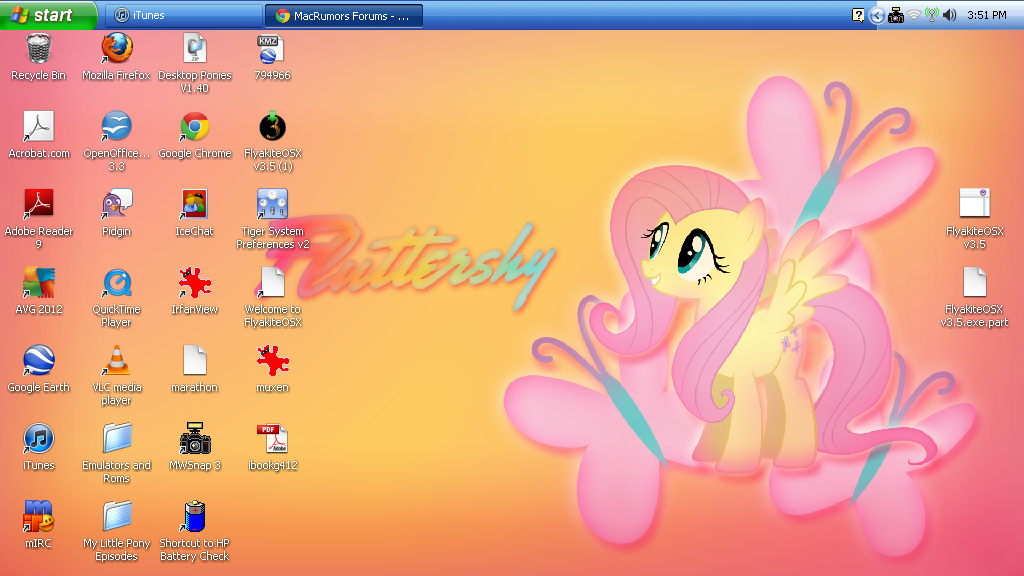This screenshot has height=576, width=1024.
Task: Select the Google Earth shortcut
Action: click(39, 360)
